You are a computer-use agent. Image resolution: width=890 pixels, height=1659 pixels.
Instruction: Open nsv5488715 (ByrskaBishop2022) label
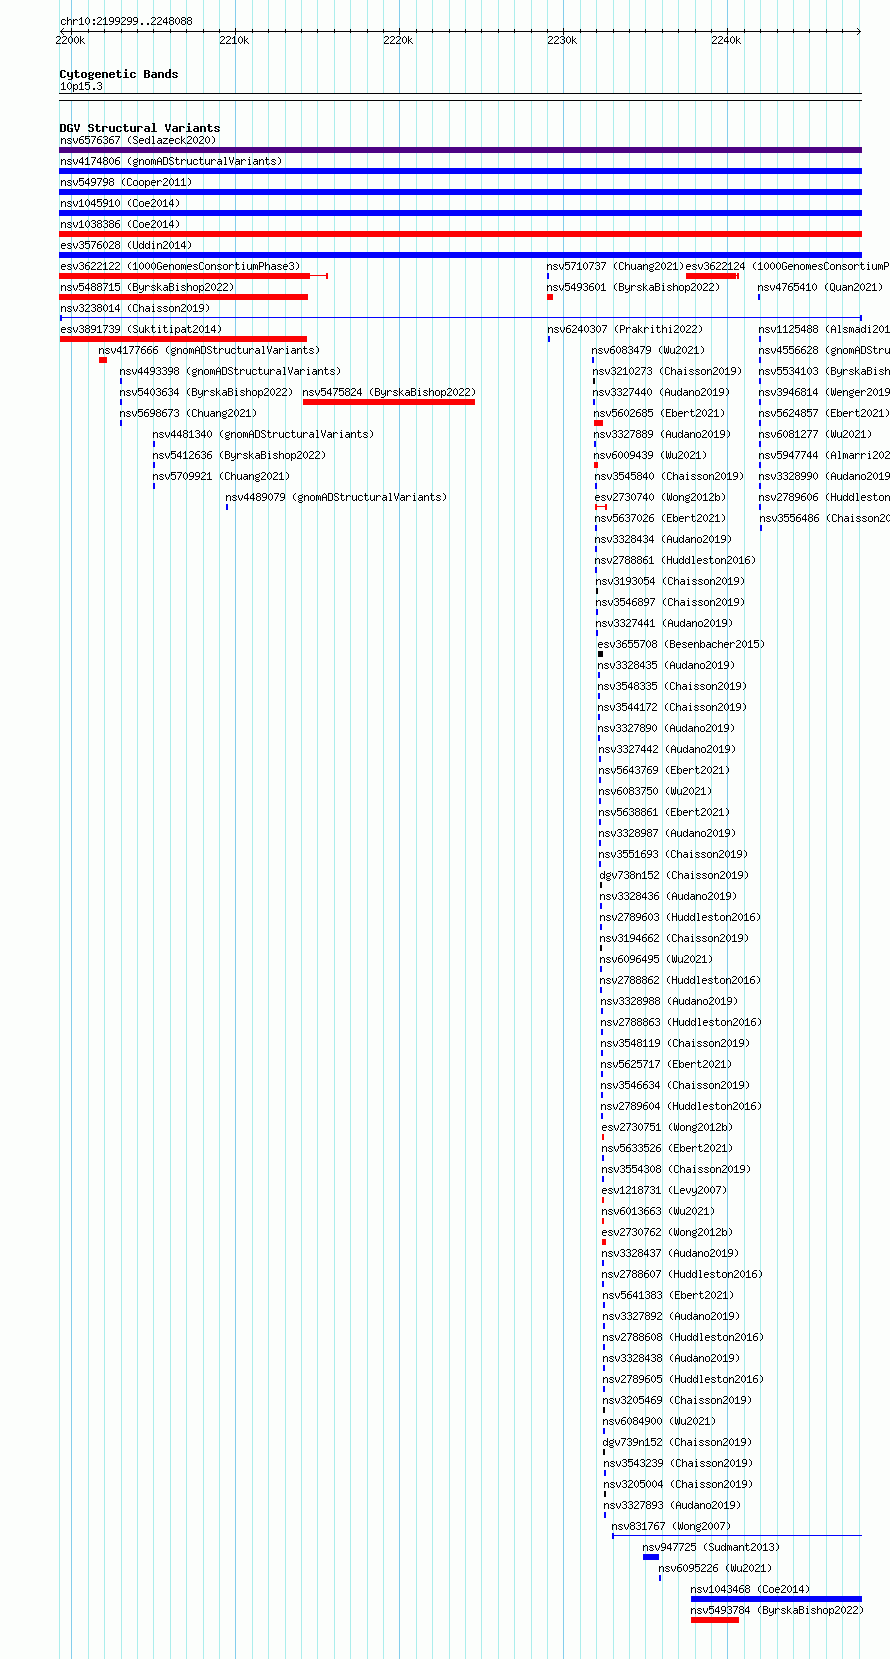coord(147,287)
